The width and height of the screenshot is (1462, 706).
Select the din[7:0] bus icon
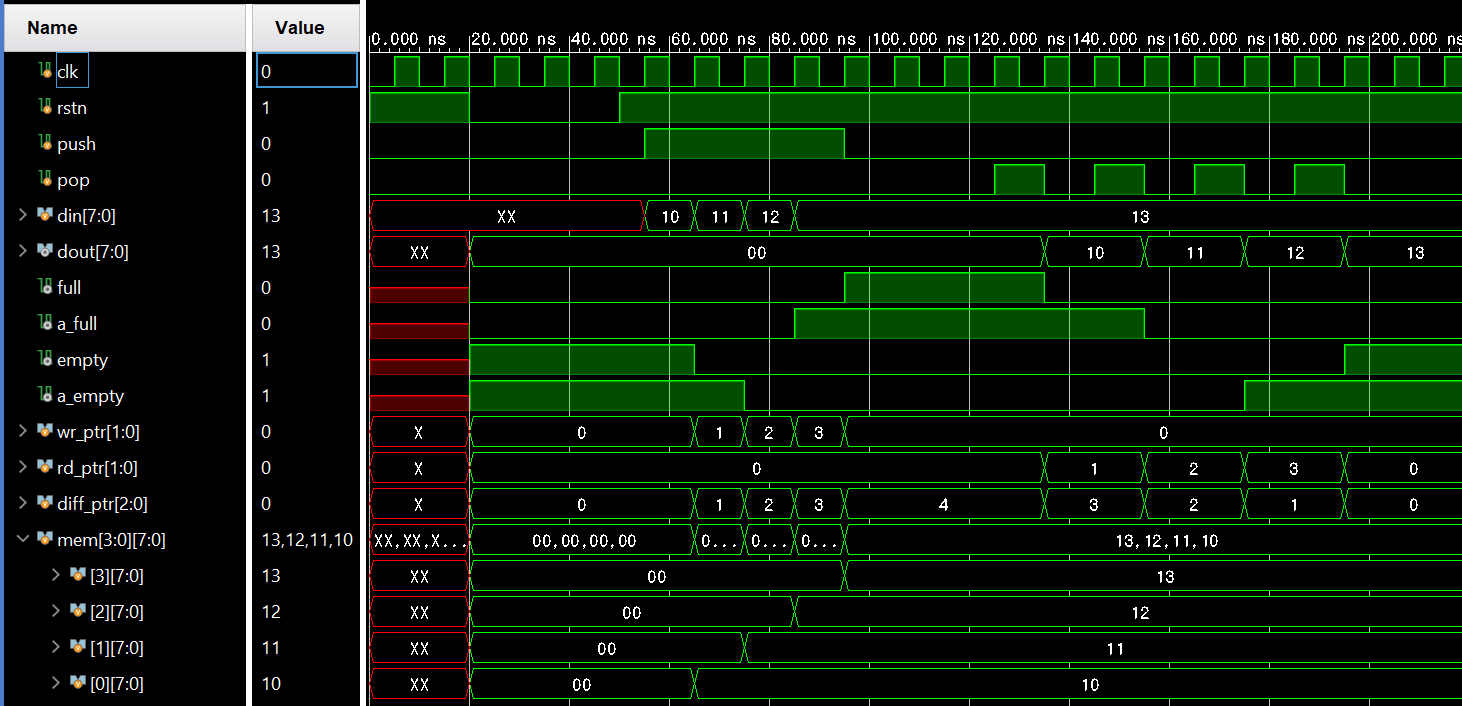pyautogui.click(x=44, y=215)
